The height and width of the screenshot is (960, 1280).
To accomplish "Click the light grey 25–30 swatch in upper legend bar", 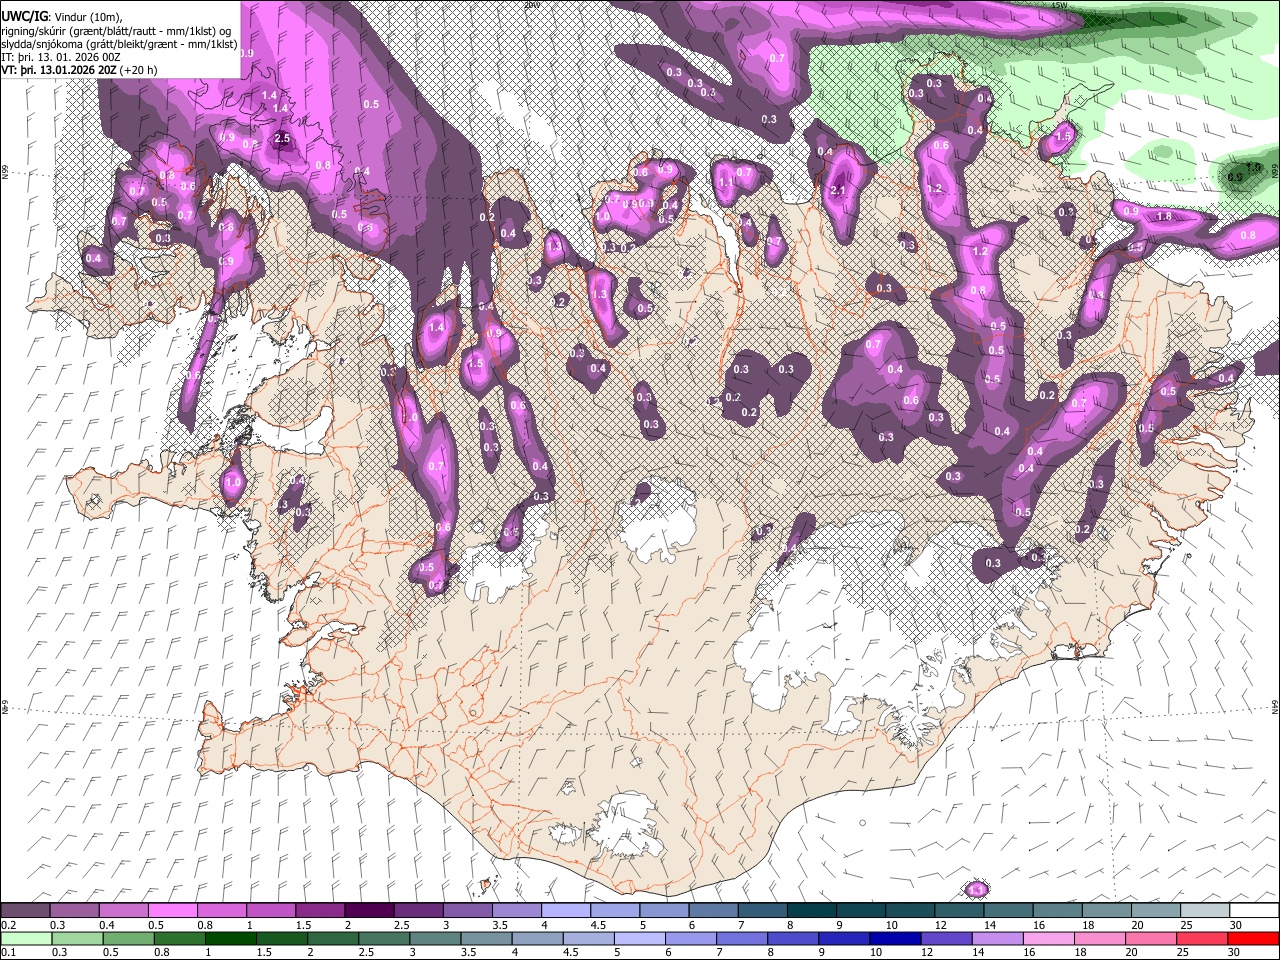I will (x=1204, y=911).
